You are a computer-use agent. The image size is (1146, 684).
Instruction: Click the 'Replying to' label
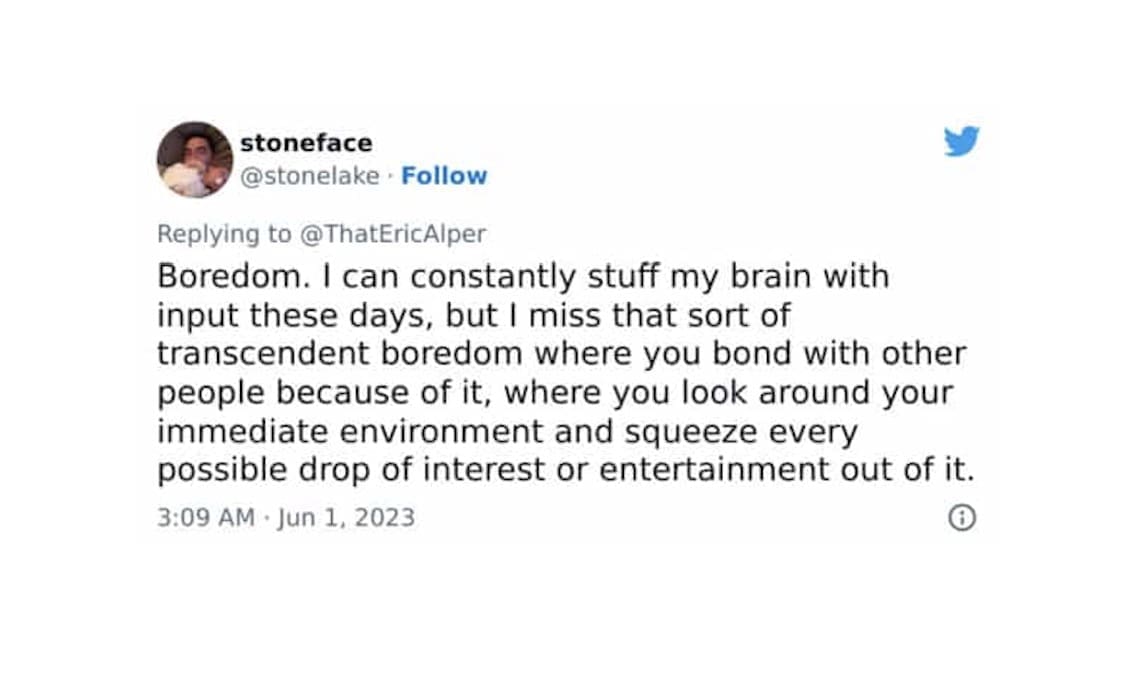pos(224,234)
